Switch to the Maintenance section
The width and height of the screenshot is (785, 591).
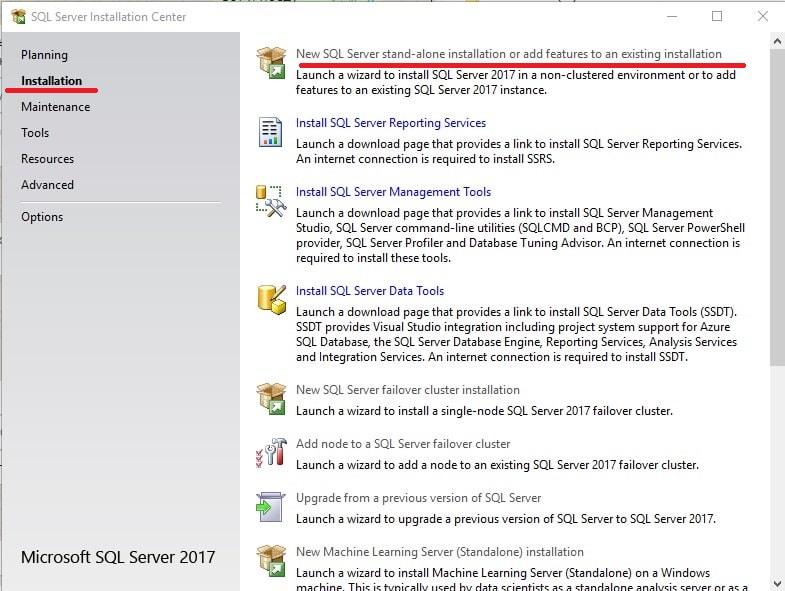pyautogui.click(x=55, y=107)
